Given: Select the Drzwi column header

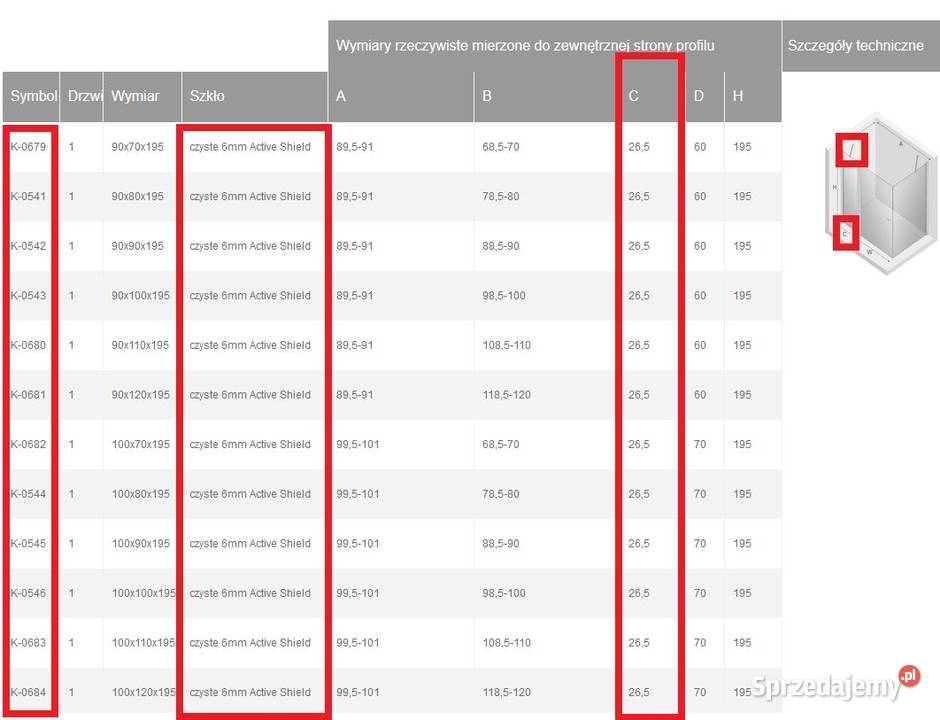Looking at the screenshot, I should pos(80,97).
